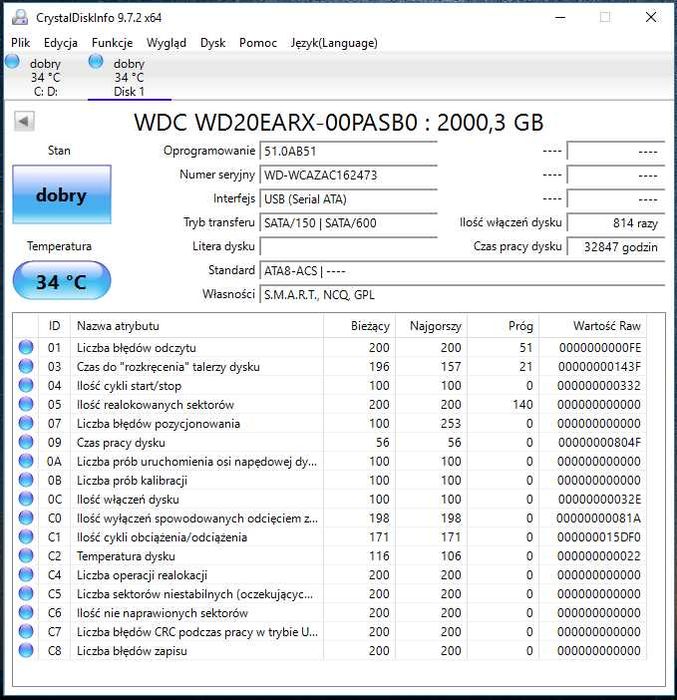Click status orb for attribute 03
This screenshot has width=677, height=700.
(x=26, y=366)
